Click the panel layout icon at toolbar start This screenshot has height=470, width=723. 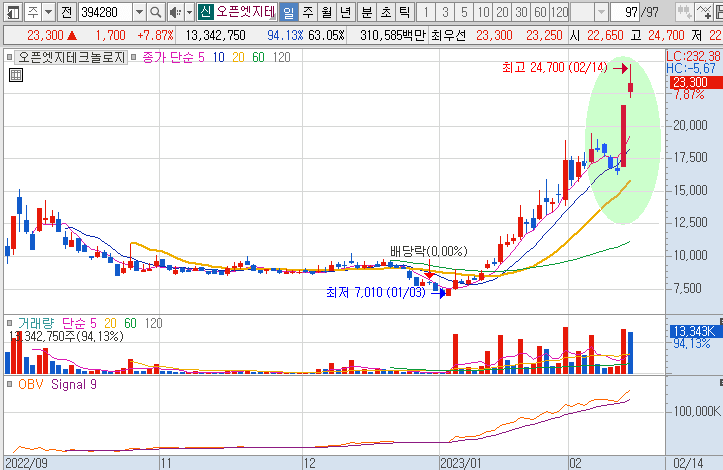[x=13, y=12]
